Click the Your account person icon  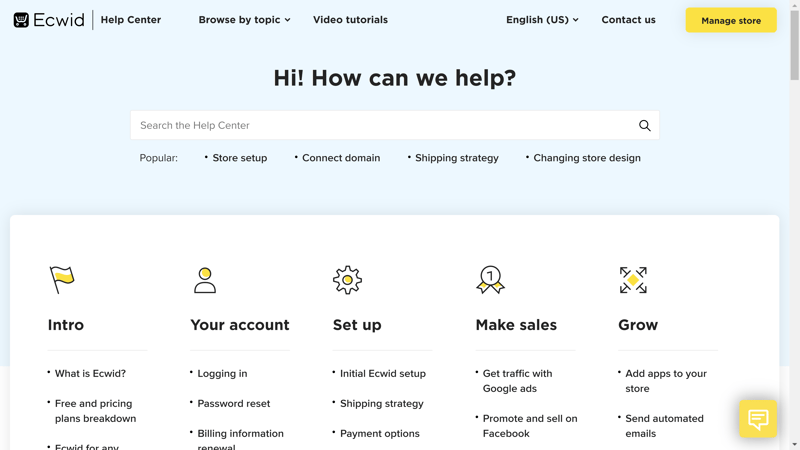205,280
